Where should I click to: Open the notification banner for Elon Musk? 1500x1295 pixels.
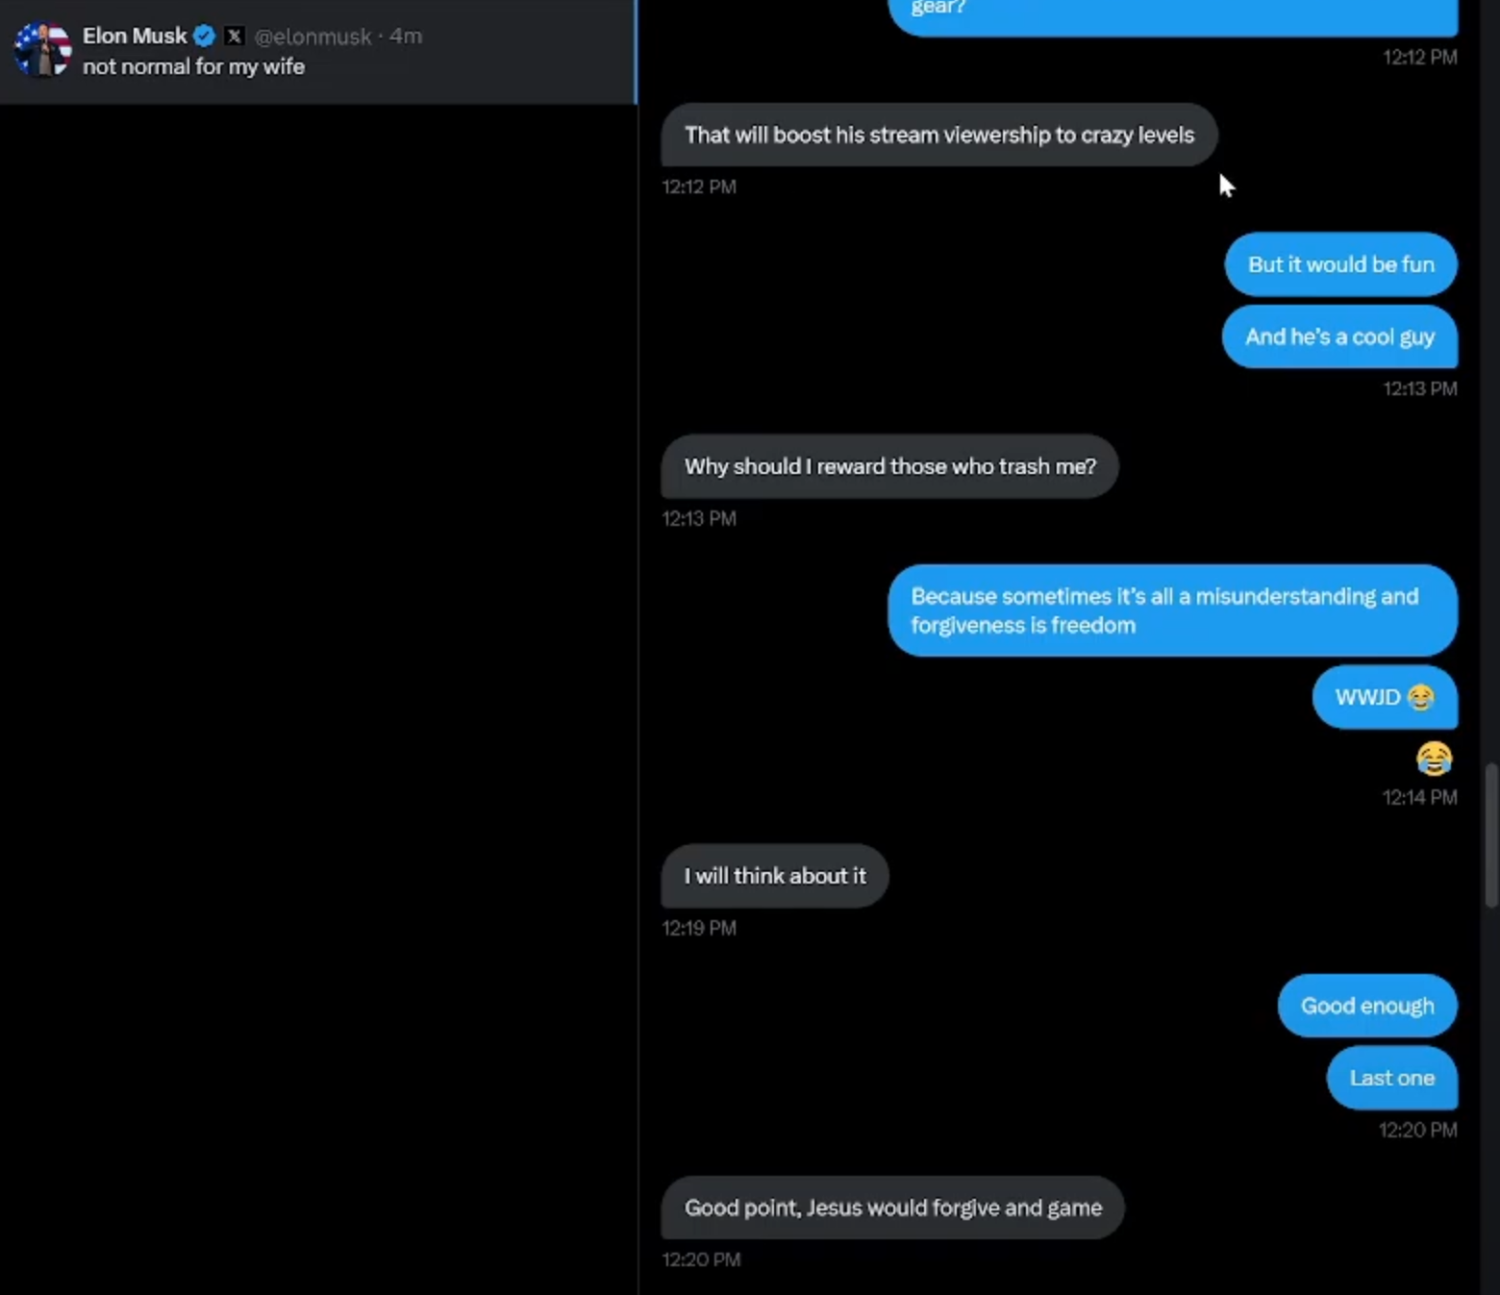317,51
